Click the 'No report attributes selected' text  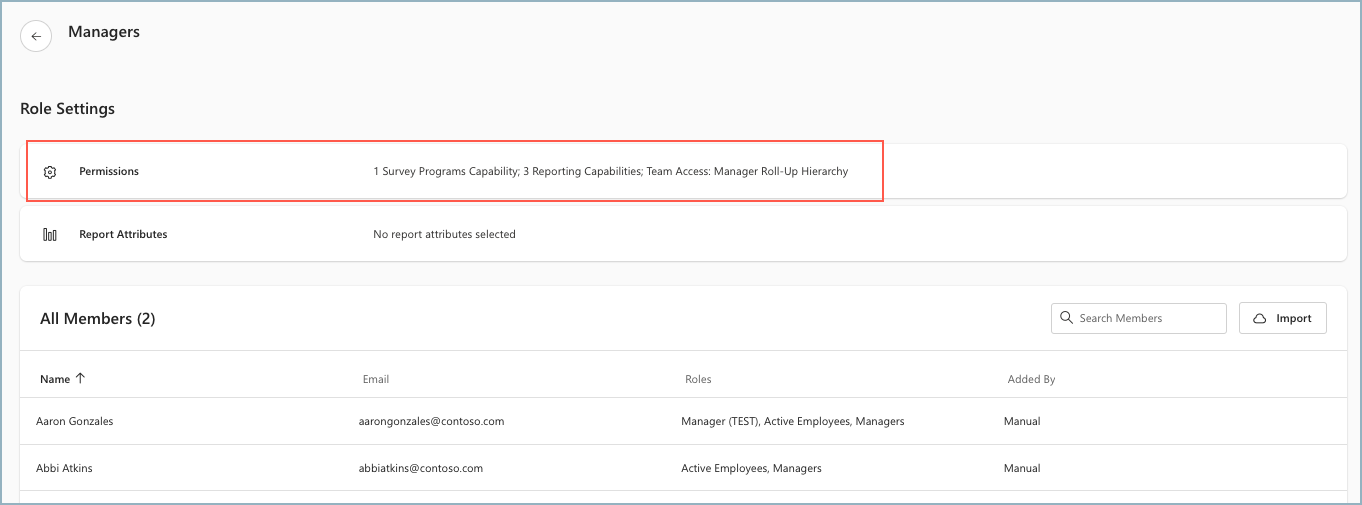pos(444,235)
